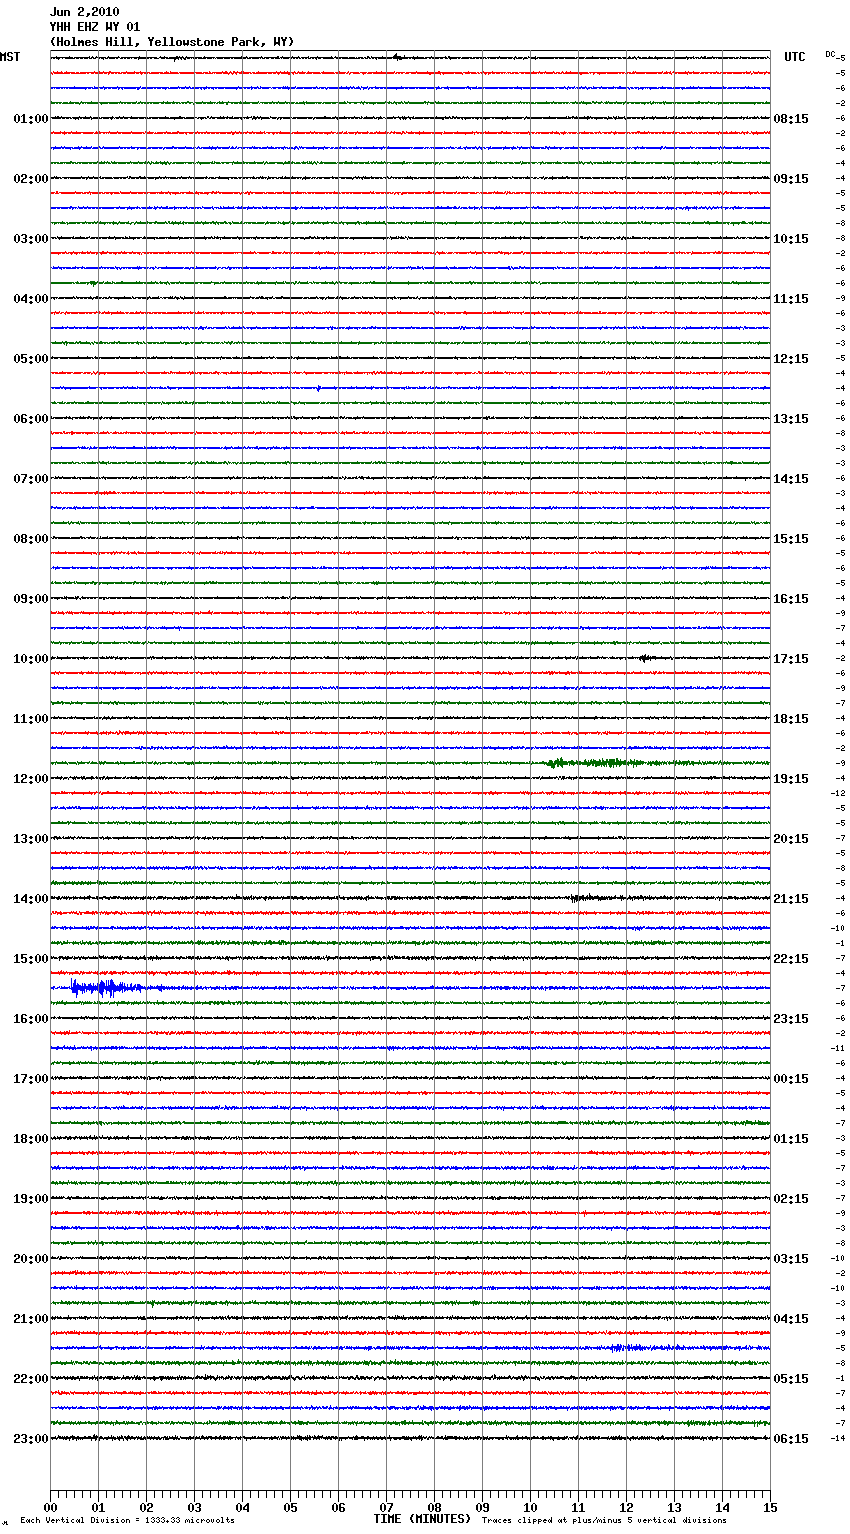Click the "13:15" UTC time label
Screen dimensions: 850x1534
tap(791, 419)
